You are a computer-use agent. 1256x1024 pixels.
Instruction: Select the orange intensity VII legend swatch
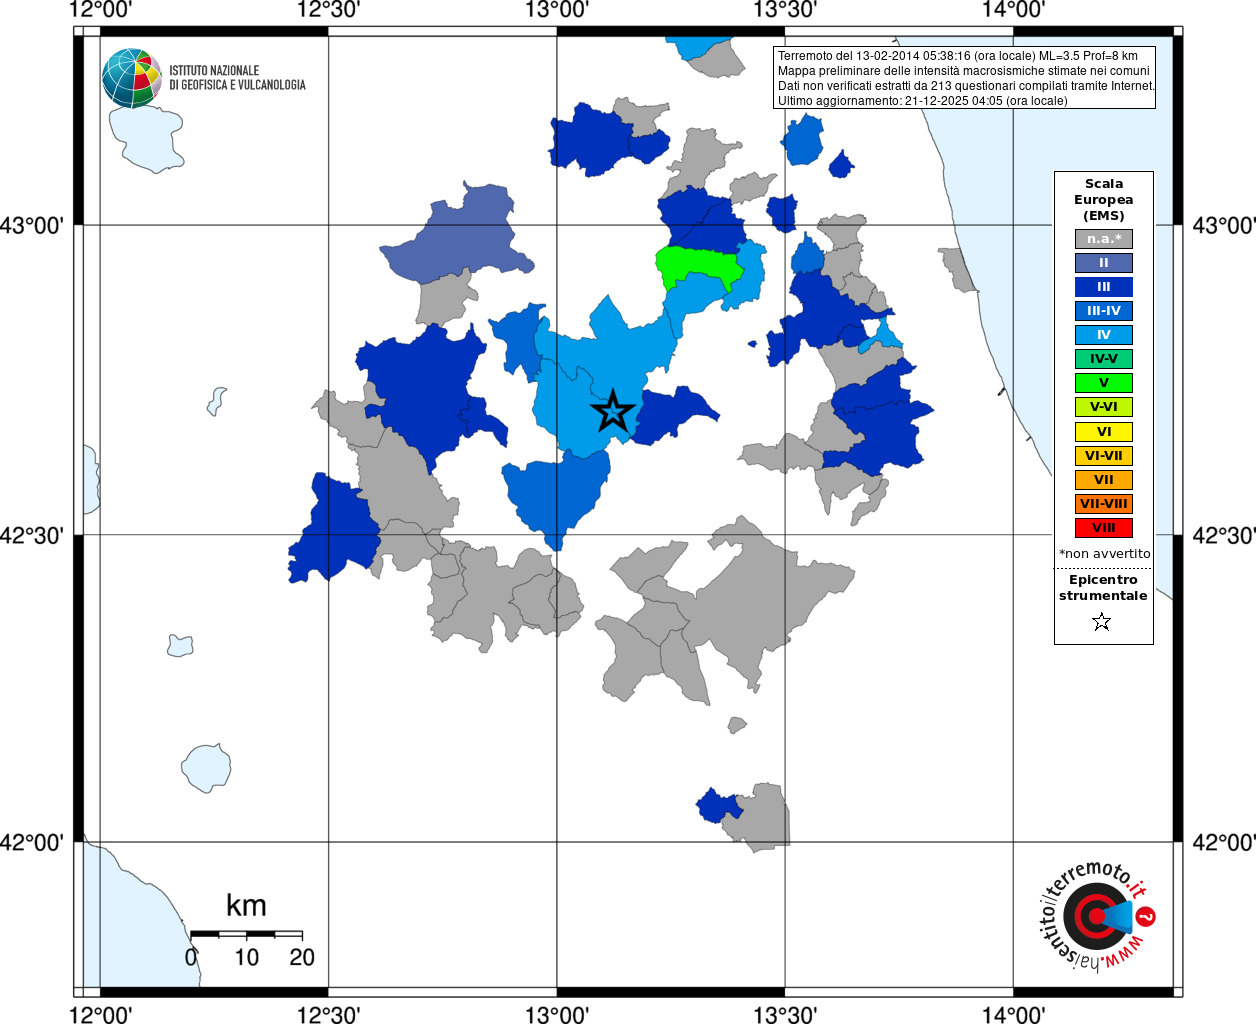point(1104,480)
